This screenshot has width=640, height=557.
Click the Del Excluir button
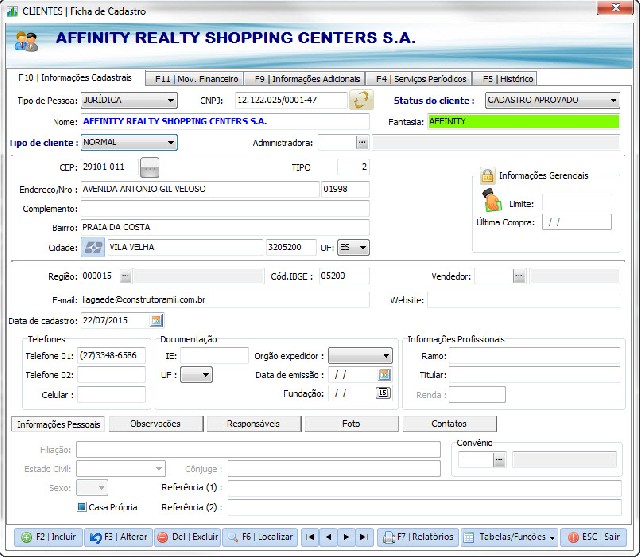point(187,537)
